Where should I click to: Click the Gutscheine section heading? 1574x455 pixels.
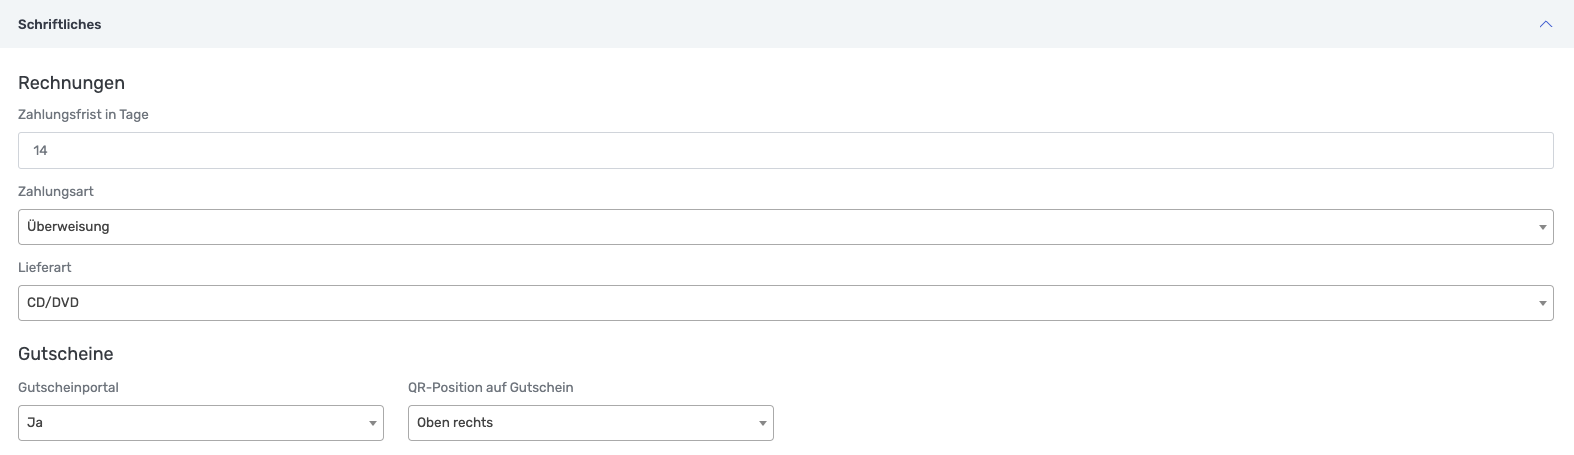[x=66, y=354]
